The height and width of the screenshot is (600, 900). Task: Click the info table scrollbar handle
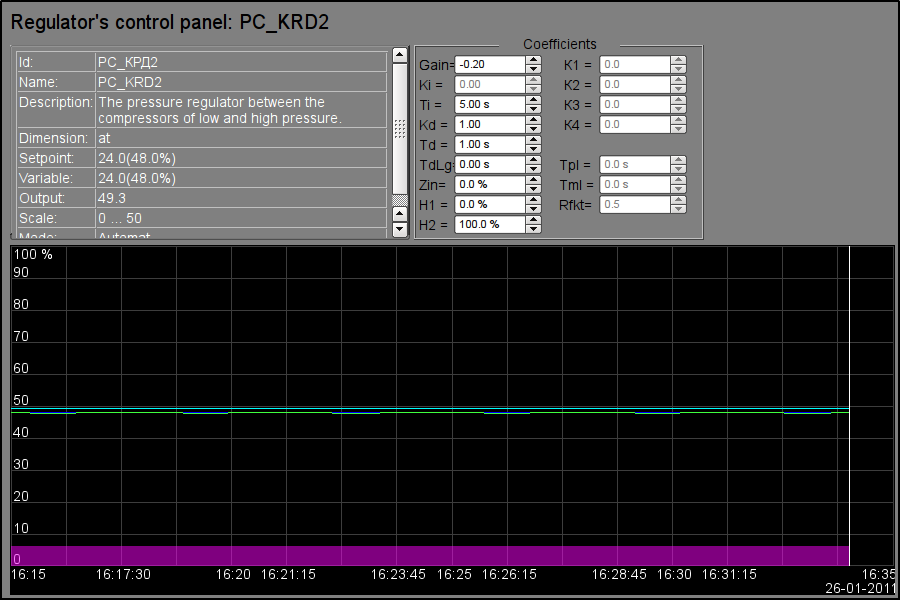[x=400, y=128]
